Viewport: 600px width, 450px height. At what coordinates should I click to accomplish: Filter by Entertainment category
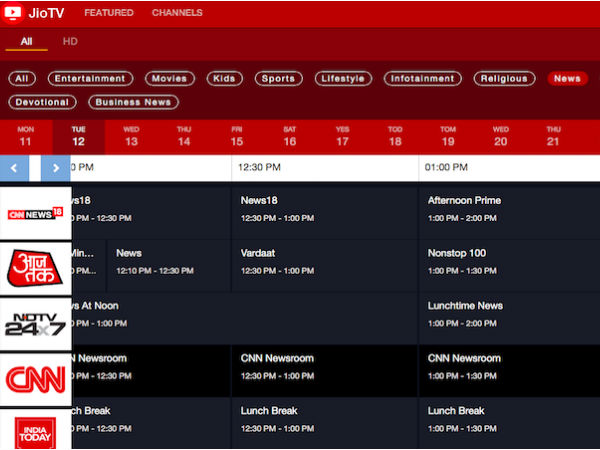[x=90, y=78]
